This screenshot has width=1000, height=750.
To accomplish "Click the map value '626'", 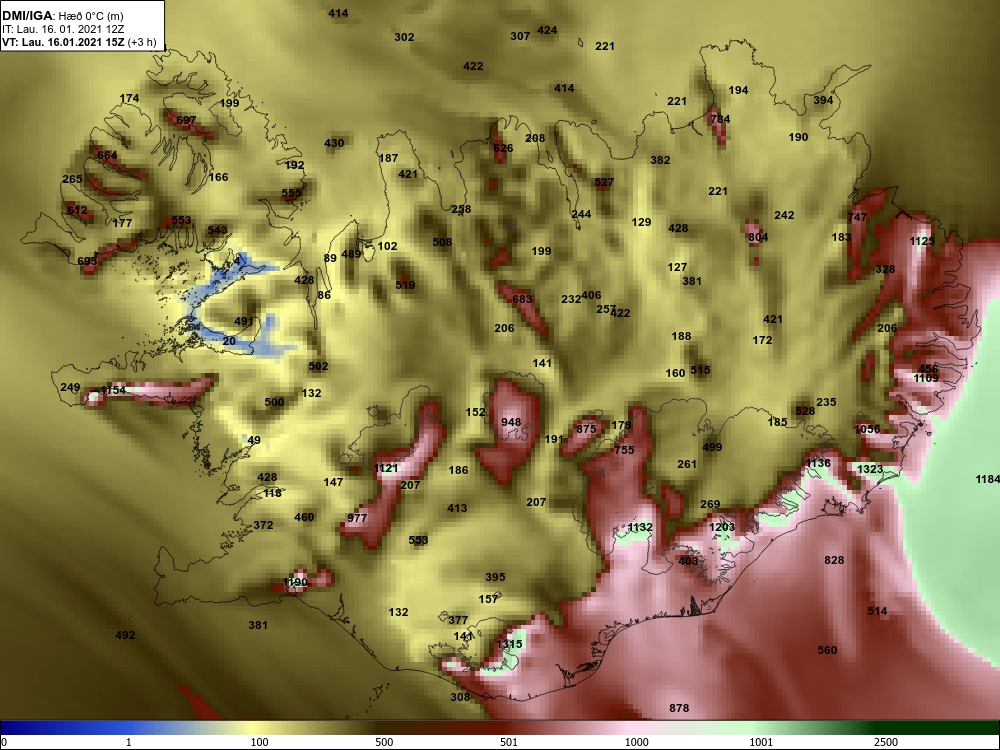I will [x=503, y=149].
